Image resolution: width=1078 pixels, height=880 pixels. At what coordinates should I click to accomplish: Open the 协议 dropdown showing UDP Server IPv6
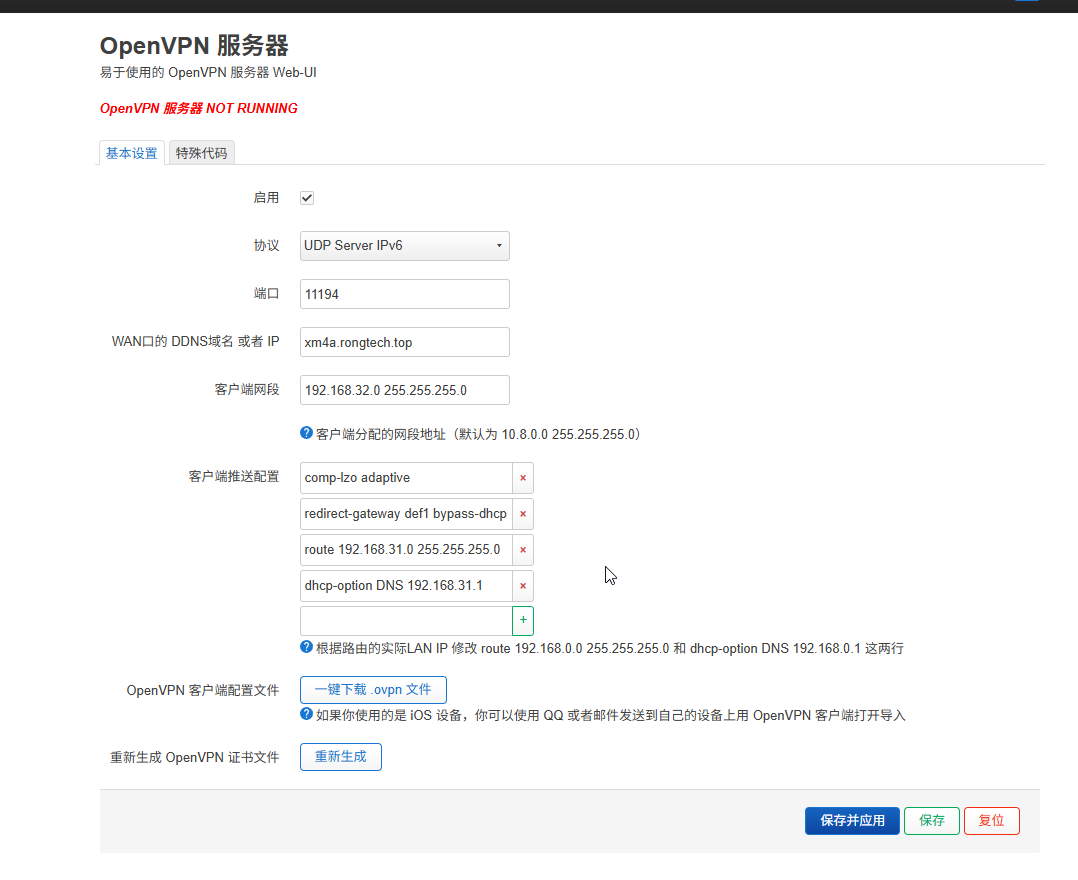point(405,246)
